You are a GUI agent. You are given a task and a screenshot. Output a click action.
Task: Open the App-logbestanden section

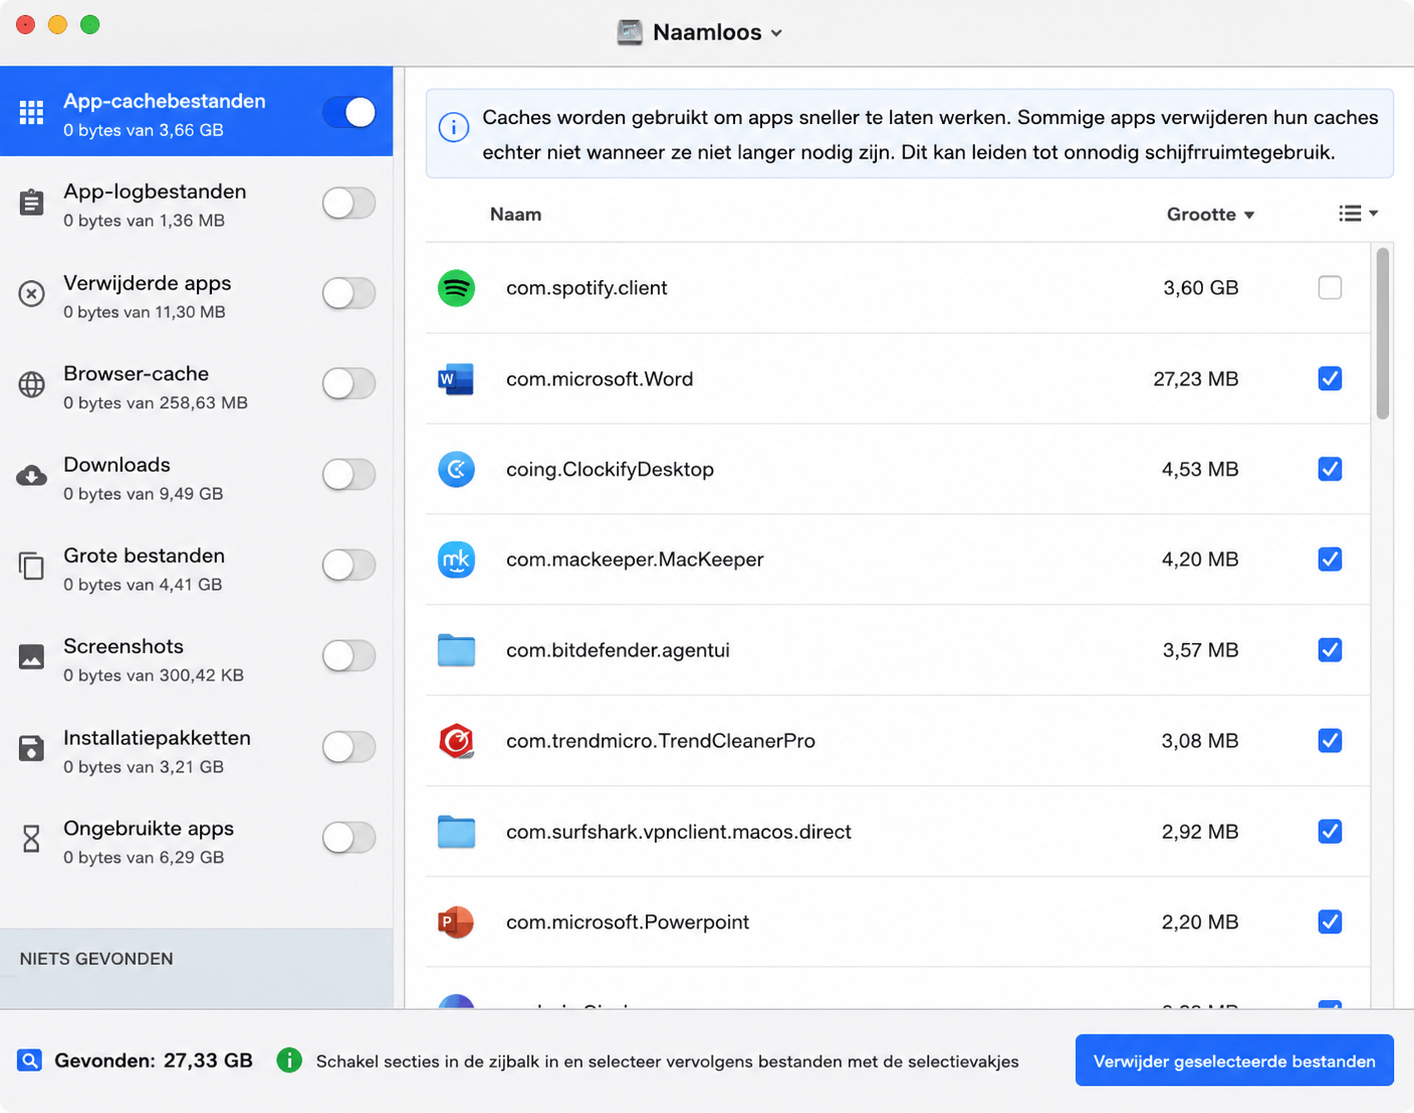196,204
